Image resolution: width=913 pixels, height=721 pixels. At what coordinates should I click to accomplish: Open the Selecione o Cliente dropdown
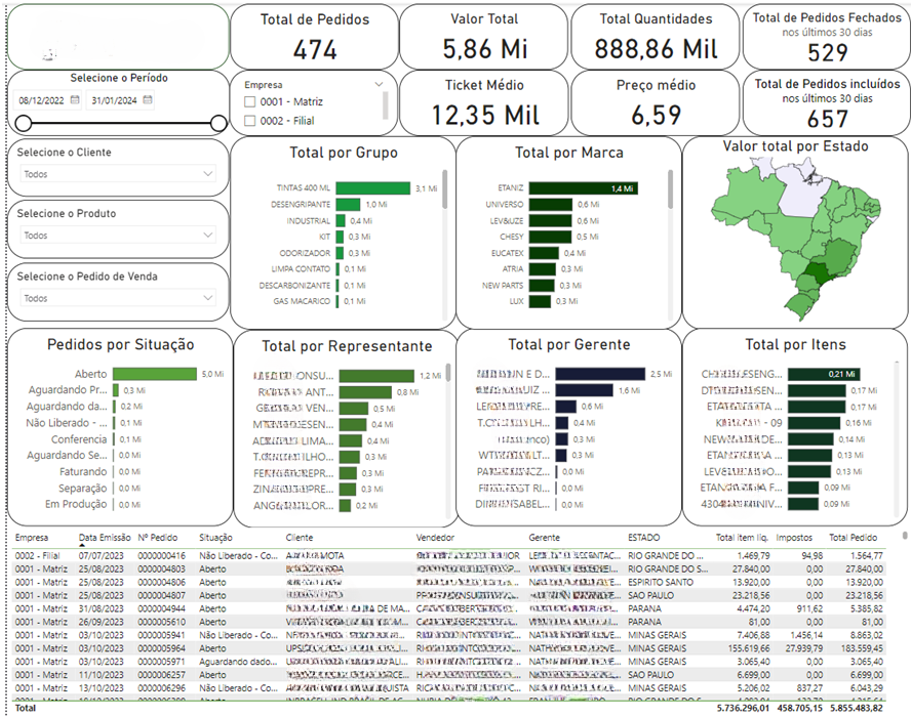119,174
